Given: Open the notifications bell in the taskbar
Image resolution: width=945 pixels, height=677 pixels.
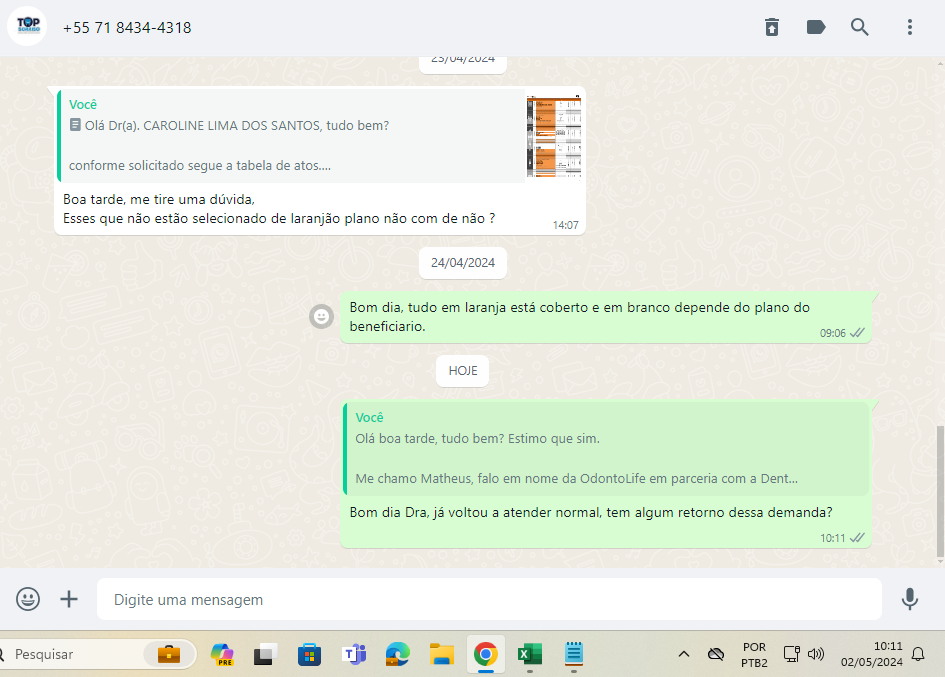Looking at the screenshot, I should click(x=918, y=654).
